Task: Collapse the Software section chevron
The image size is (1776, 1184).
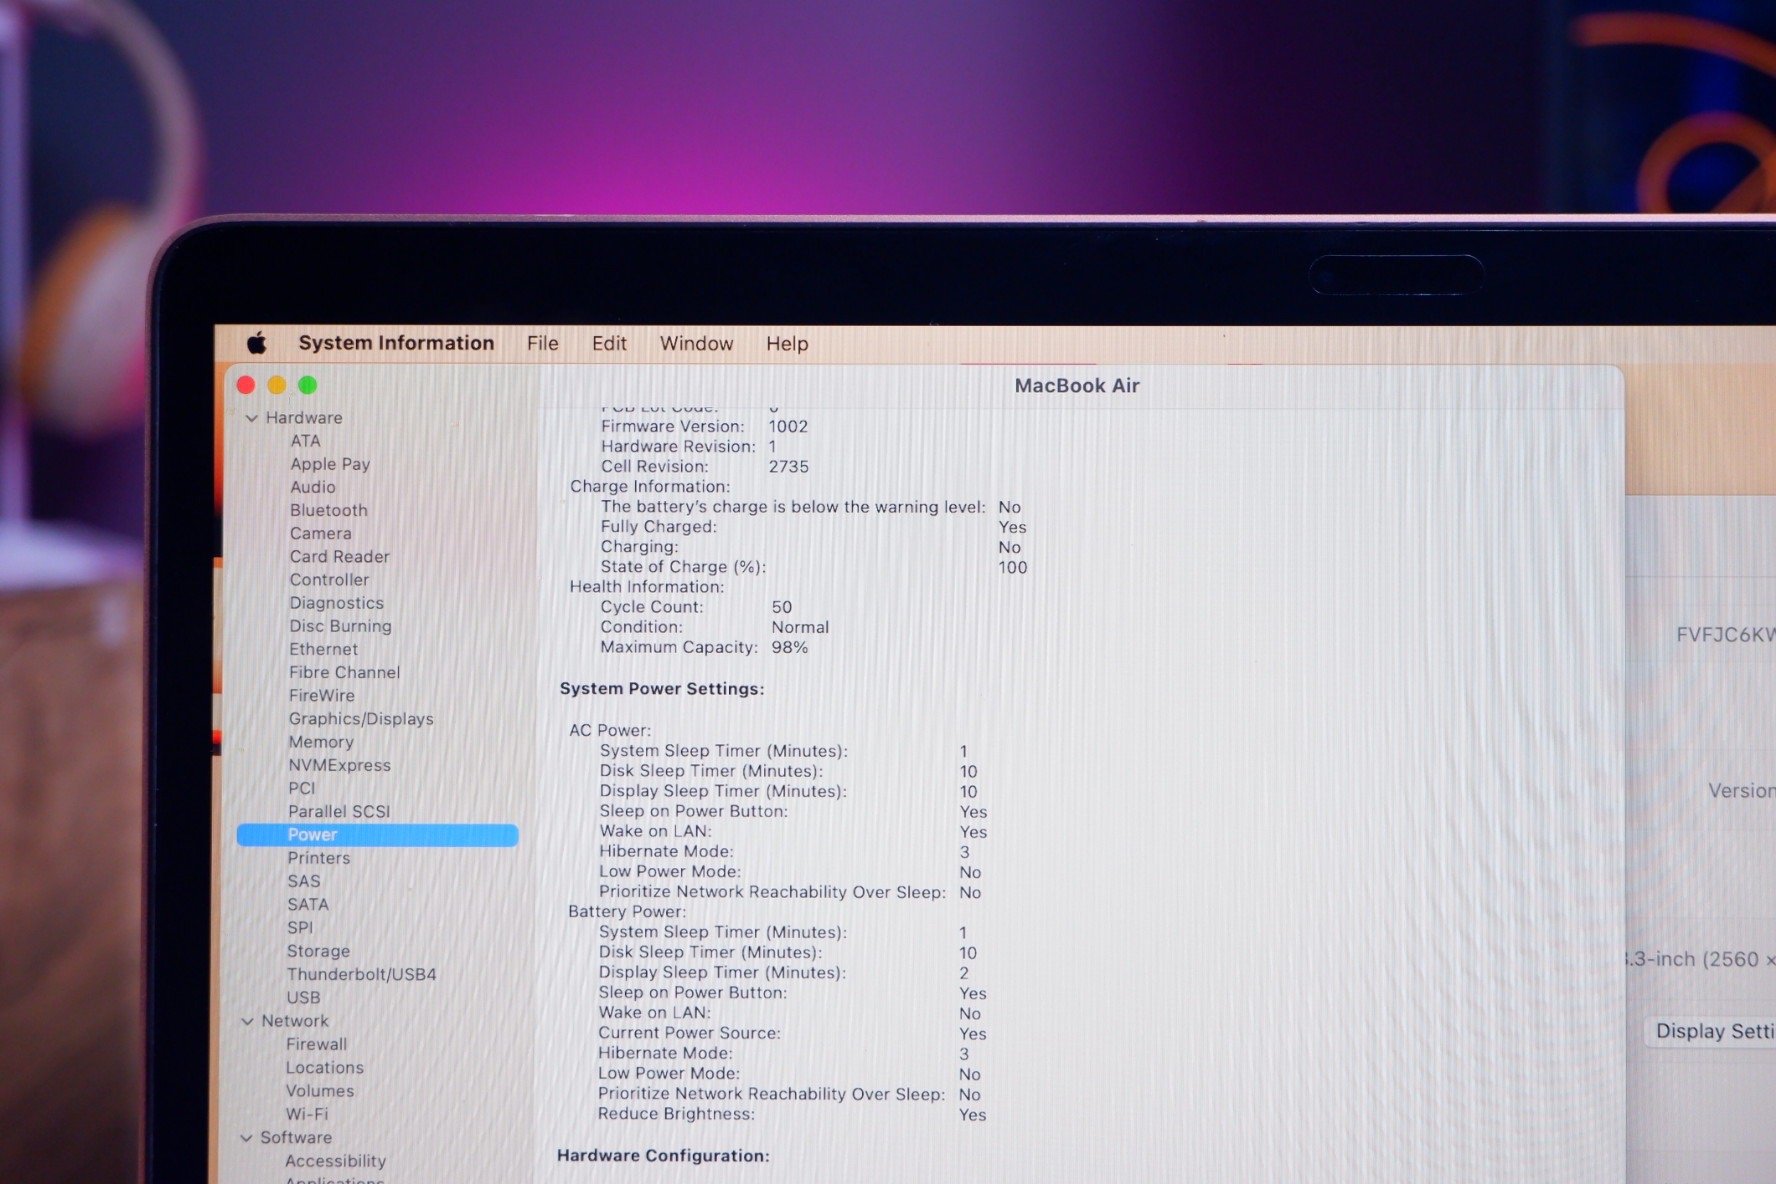Action: pyautogui.click(x=246, y=1138)
